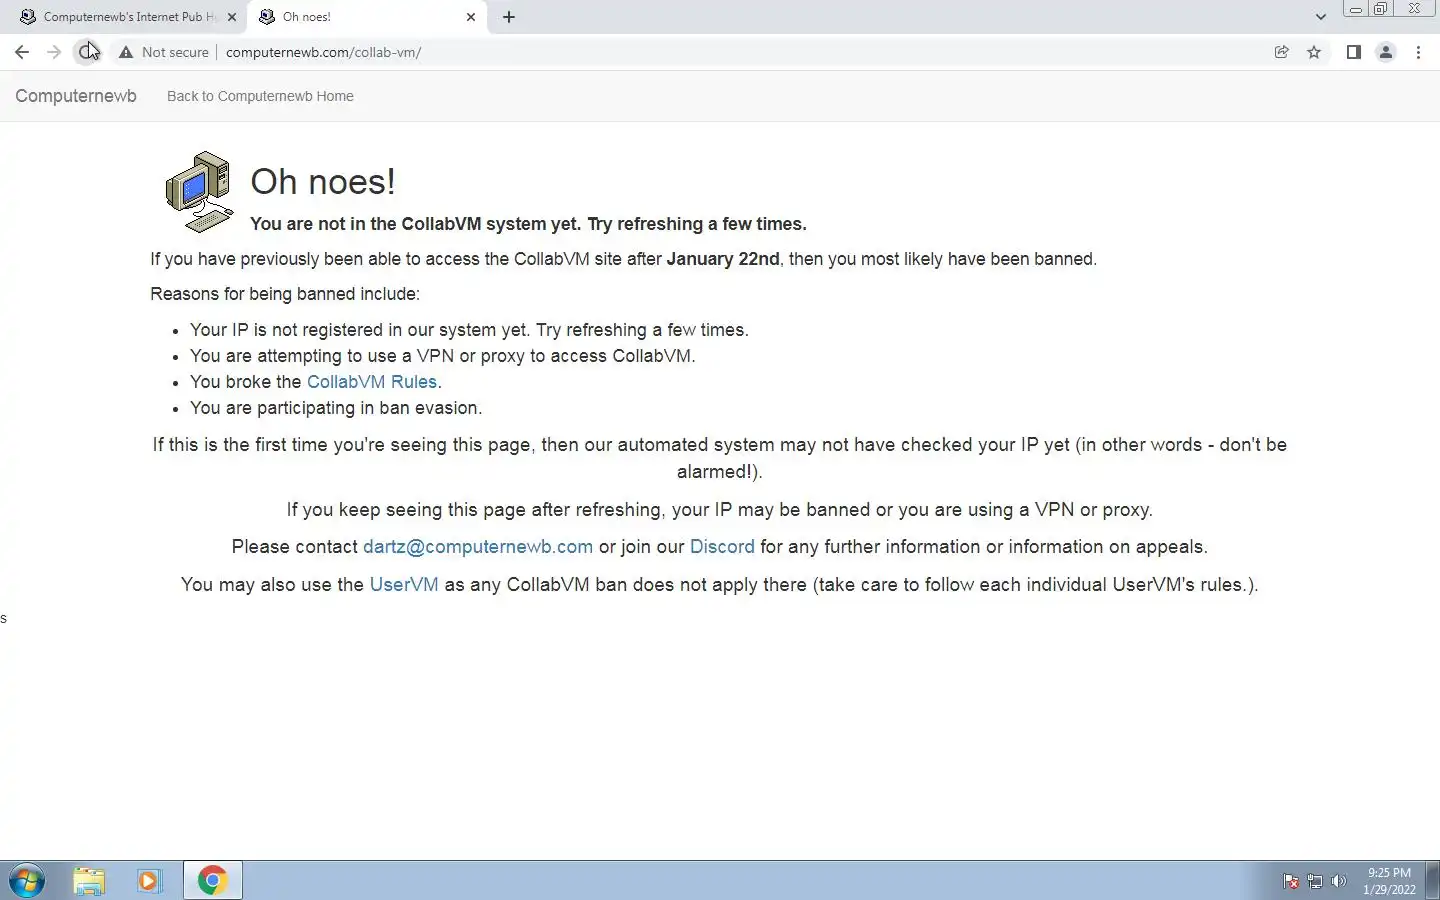1440x900 pixels.
Task: Click the Oh noes! heading
Action: [x=323, y=182]
